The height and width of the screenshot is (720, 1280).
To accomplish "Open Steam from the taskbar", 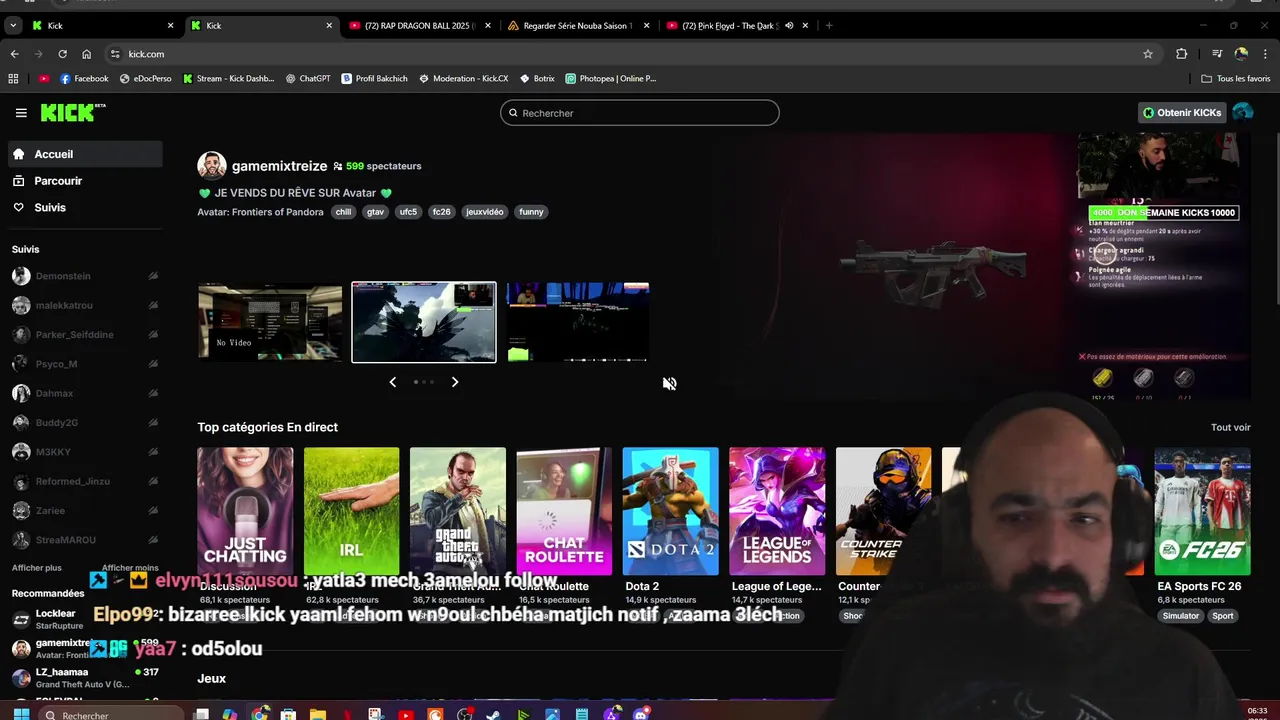I will [x=495, y=715].
